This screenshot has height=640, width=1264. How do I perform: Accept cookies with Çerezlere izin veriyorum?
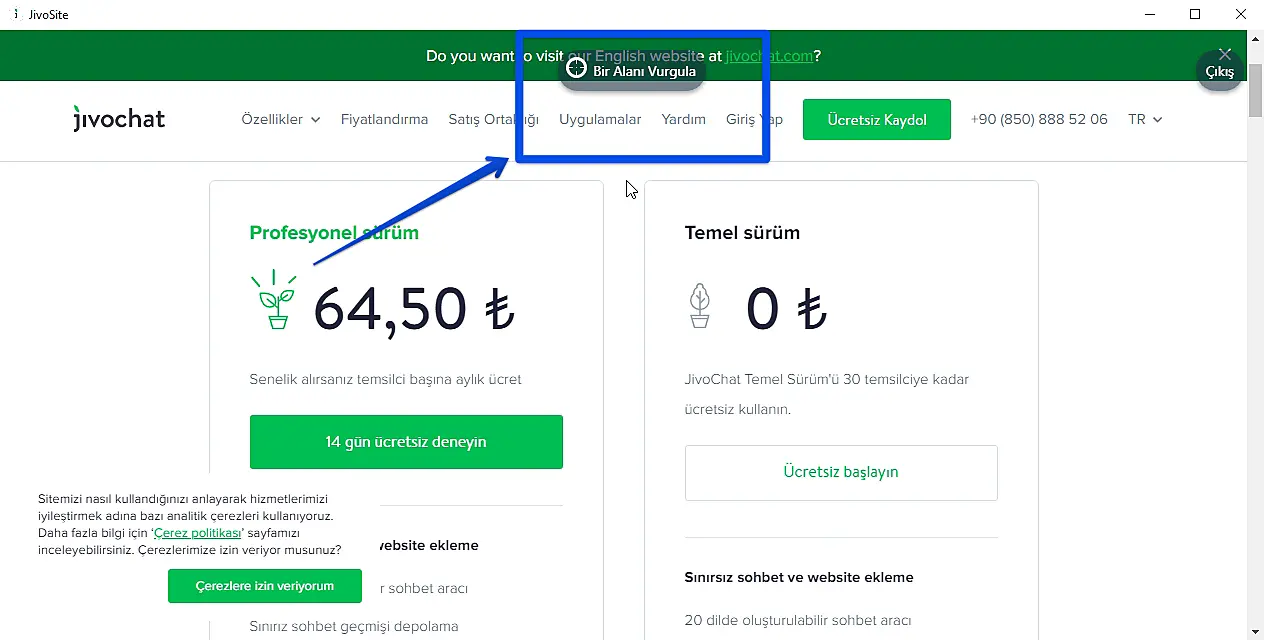coord(265,586)
